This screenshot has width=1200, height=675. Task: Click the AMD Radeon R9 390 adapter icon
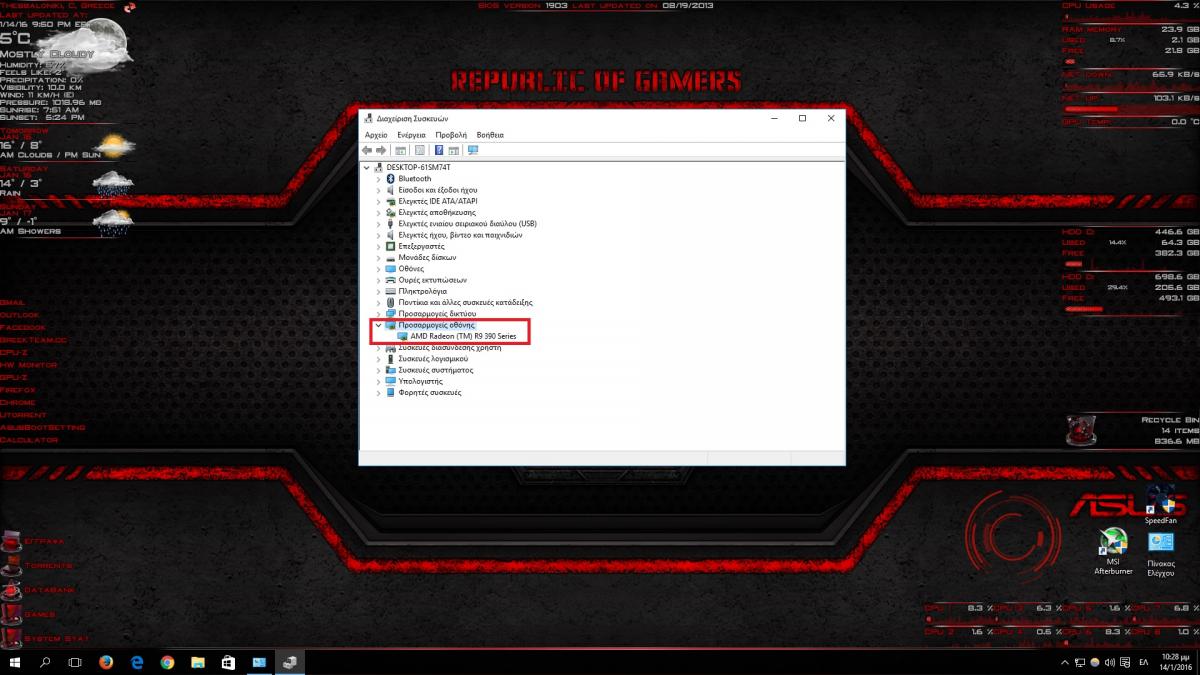[x=403, y=336]
